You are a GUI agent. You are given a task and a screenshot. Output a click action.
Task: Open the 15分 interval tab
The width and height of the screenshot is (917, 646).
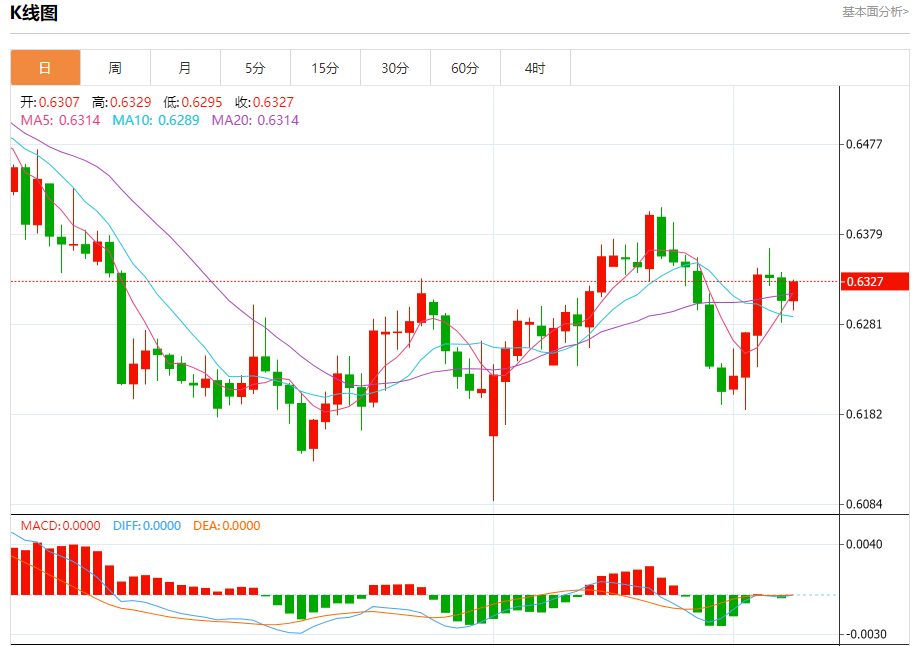pos(325,68)
